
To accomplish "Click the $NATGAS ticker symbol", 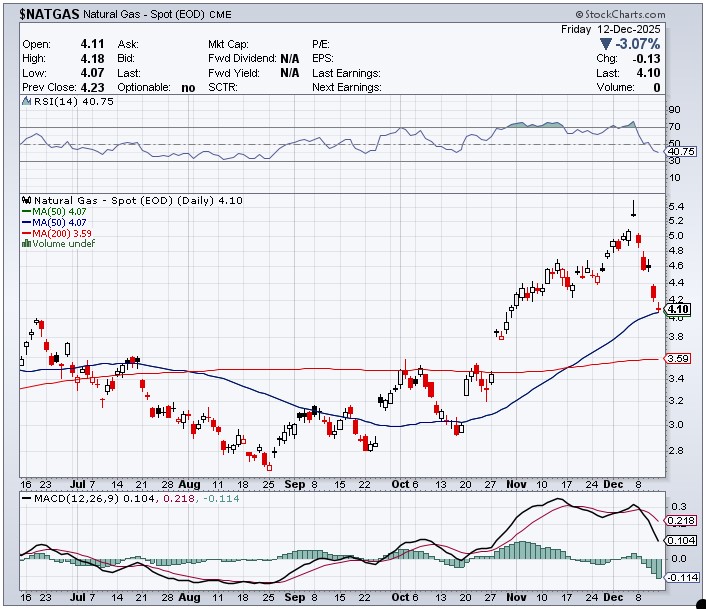I will point(48,14).
